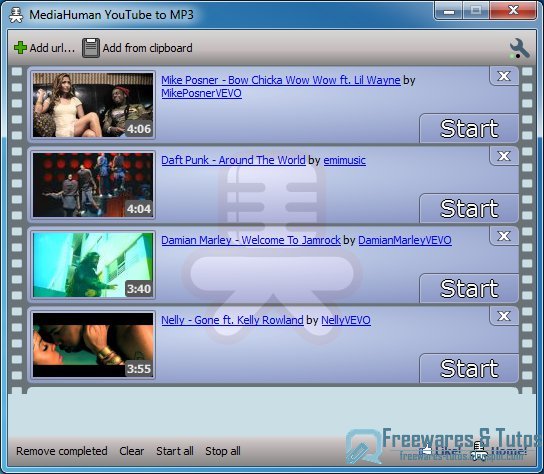The width and height of the screenshot is (544, 474).
Task: Remove the Mike Posner track with its X
Action: pos(504,76)
